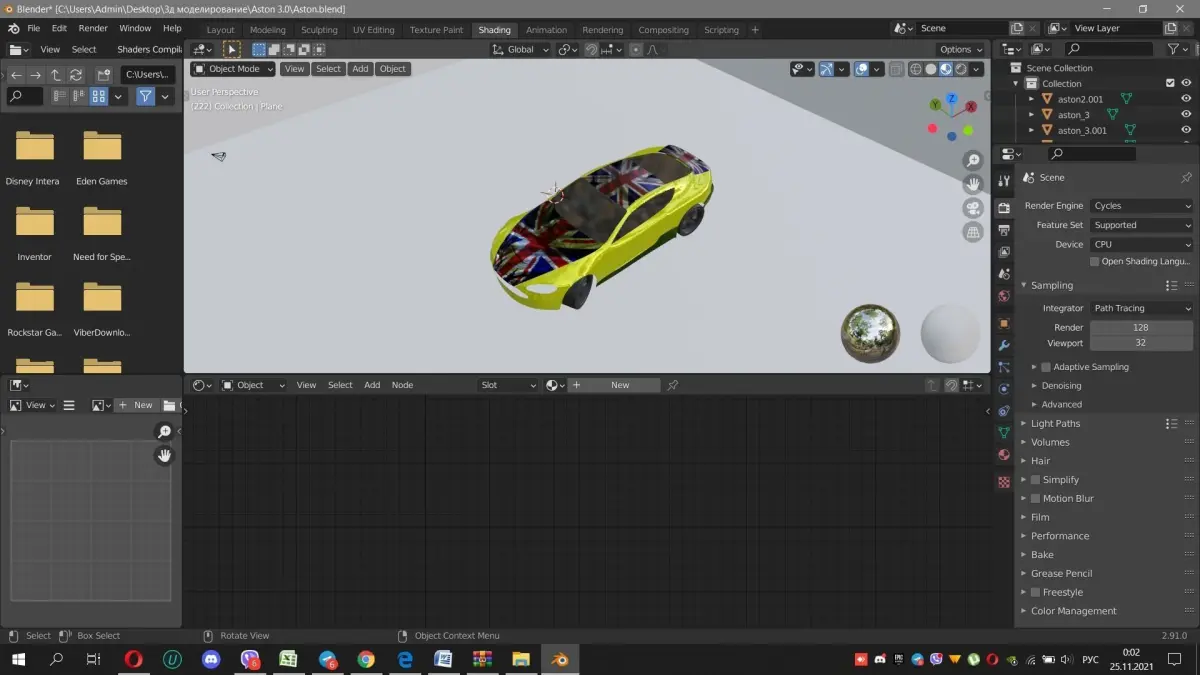This screenshot has height=675, width=1200.
Task: Select rendered viewport shading
Action: (x=961, y=69)
